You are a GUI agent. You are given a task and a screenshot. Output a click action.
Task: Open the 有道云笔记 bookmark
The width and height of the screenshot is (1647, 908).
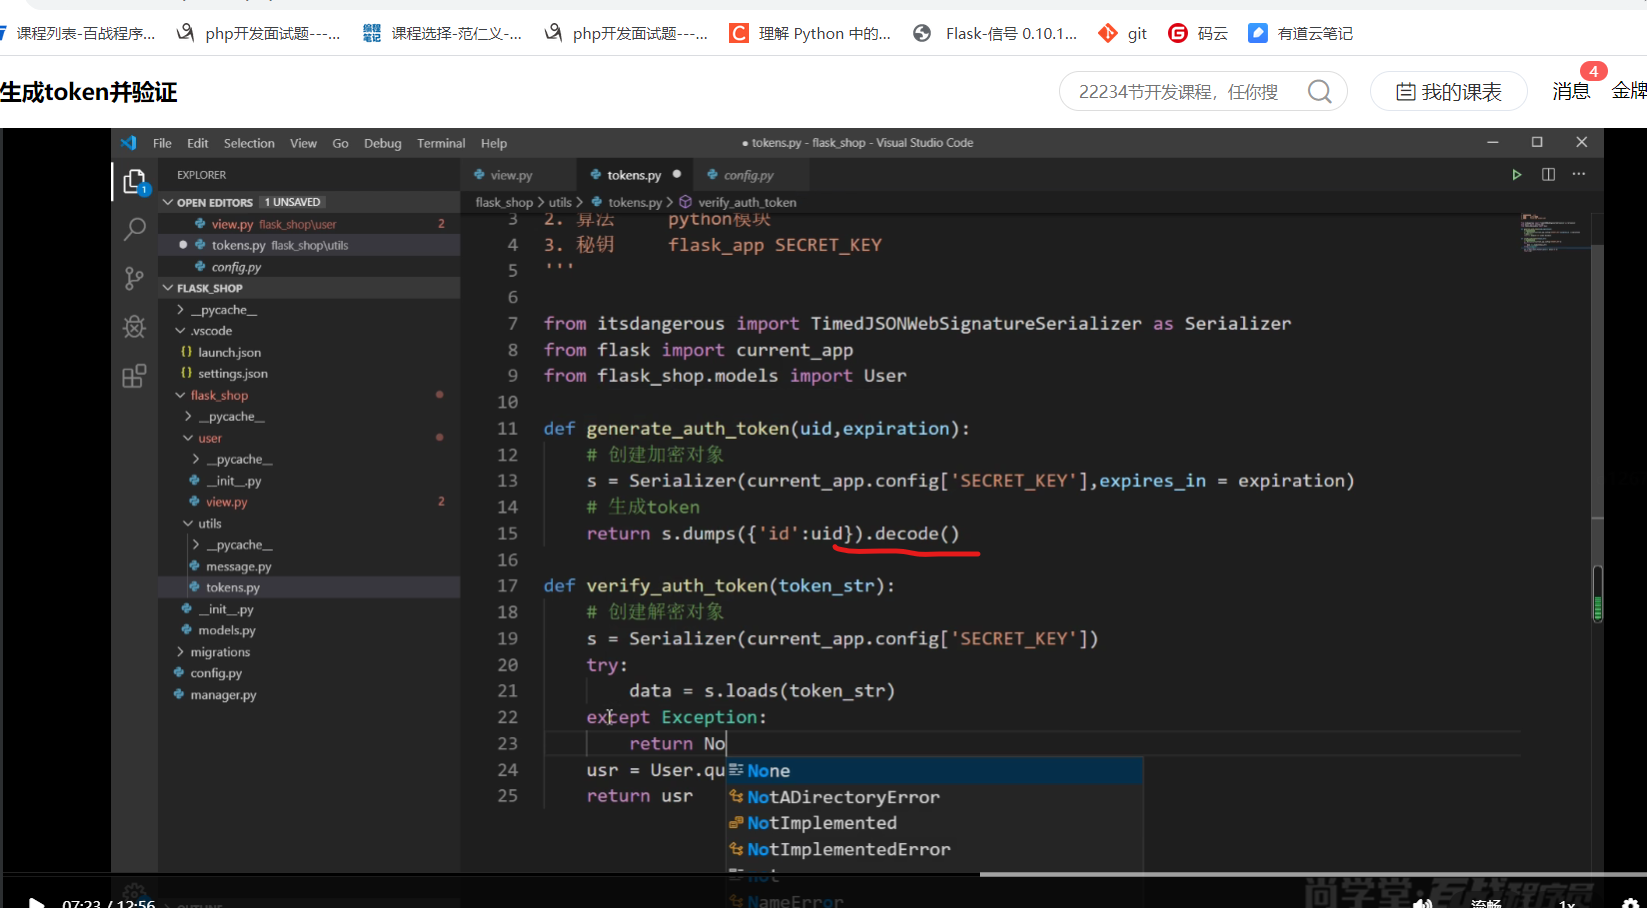click(x=1300, y=33)
